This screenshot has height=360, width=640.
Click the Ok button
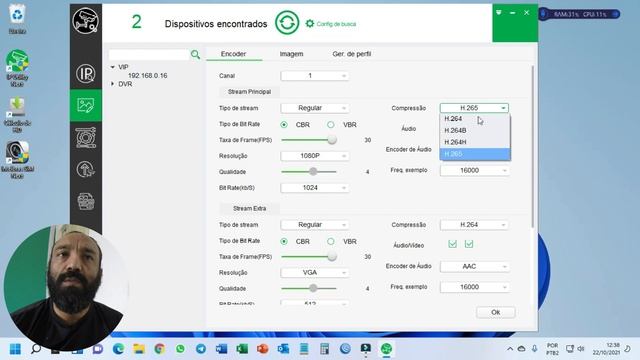click(496, 312)
